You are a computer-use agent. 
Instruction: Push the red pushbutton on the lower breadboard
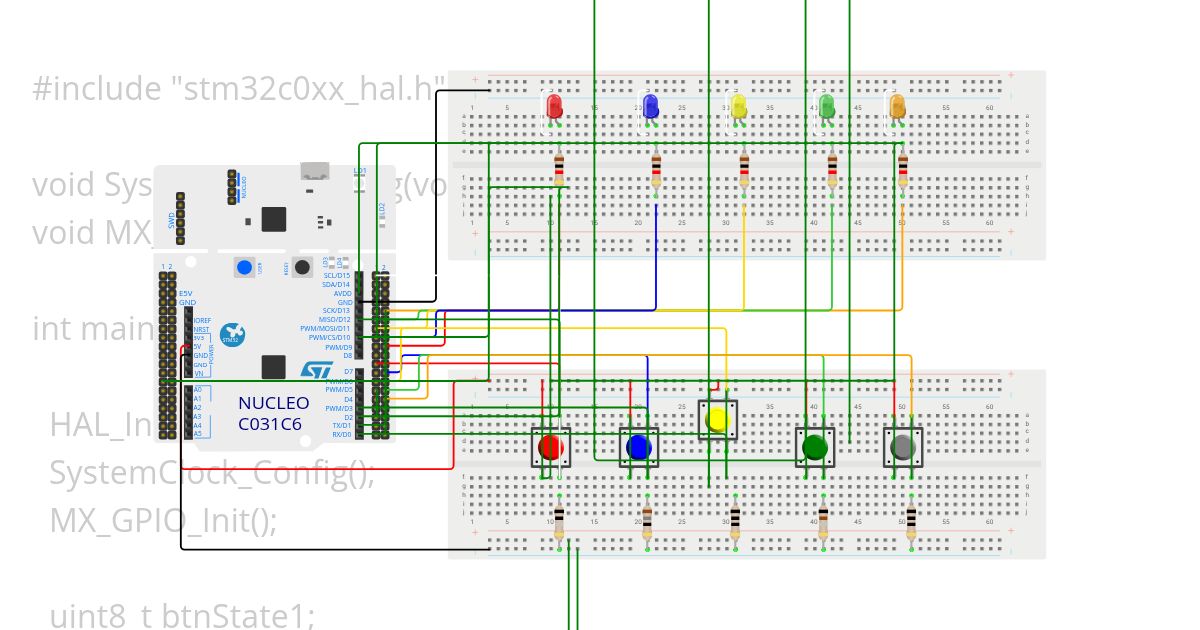[550, 447]
